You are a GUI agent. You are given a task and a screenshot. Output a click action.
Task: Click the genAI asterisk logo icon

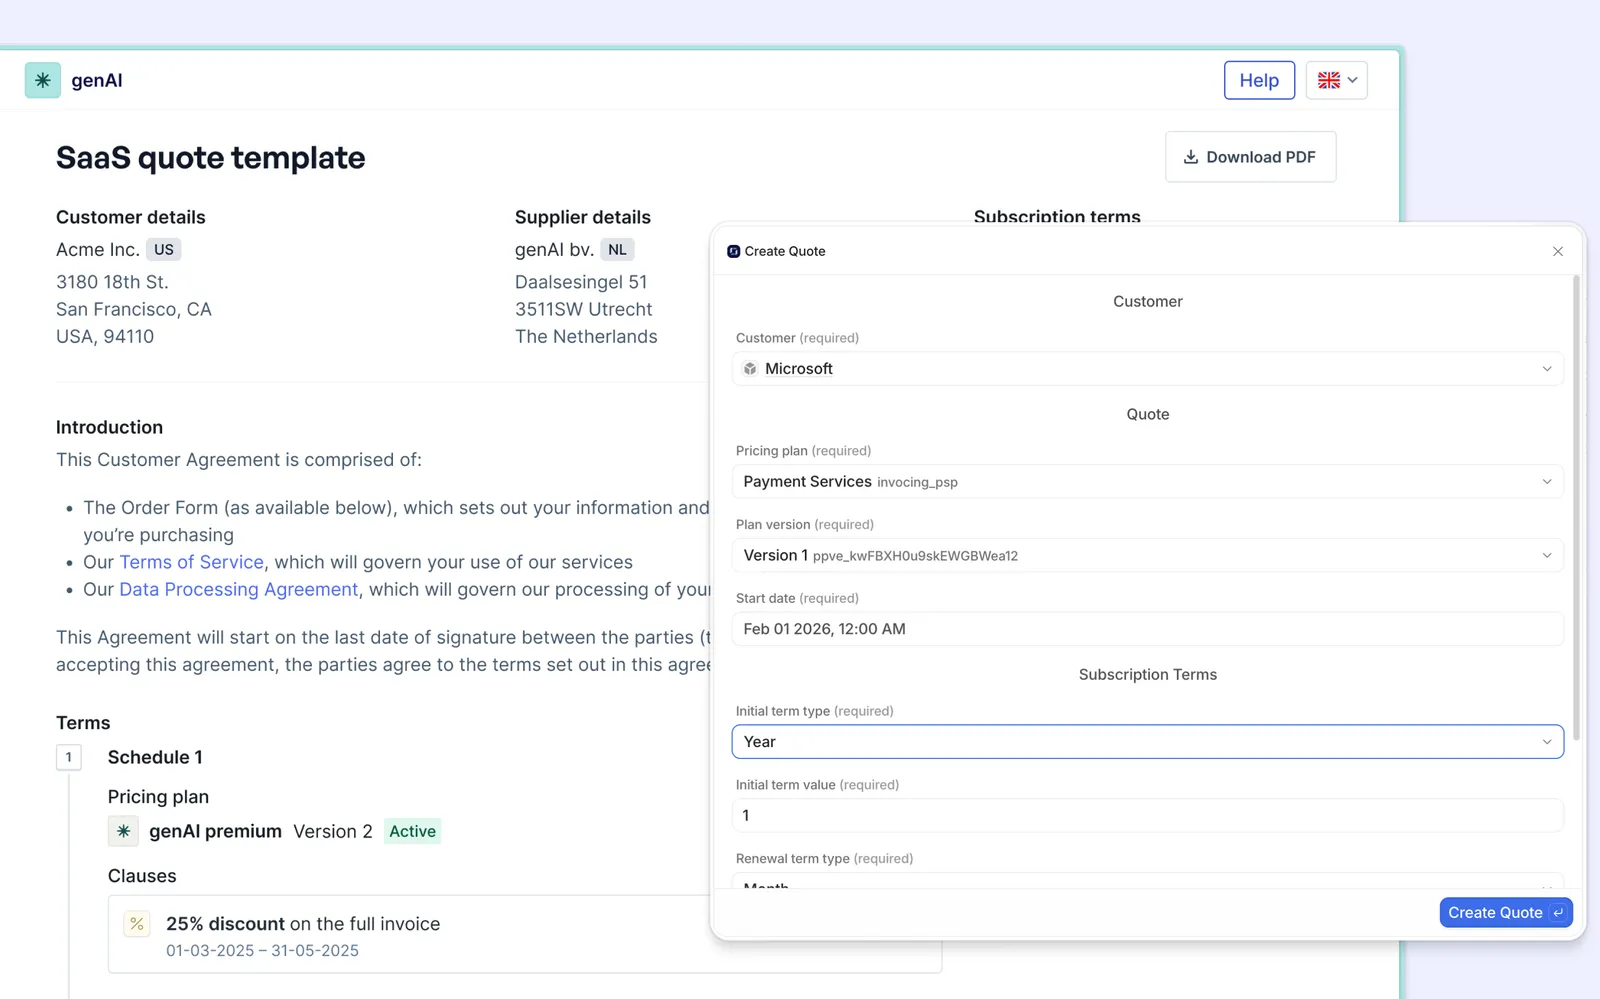point(43,80)
